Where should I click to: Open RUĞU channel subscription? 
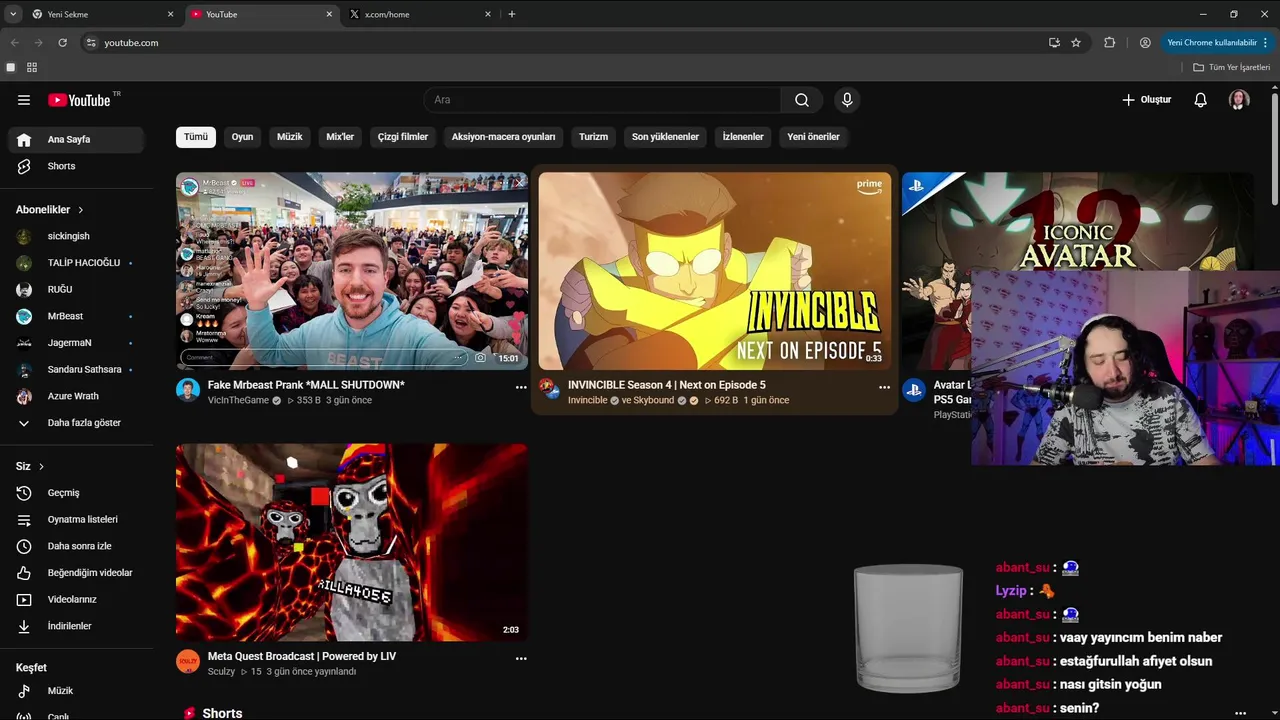click(76, 290)
